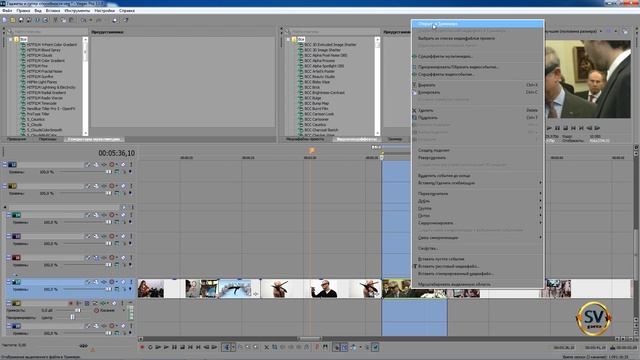Screen dimensions: 640x360
Task: Click Play in the timeline transport bar
Action: (166, 347)
